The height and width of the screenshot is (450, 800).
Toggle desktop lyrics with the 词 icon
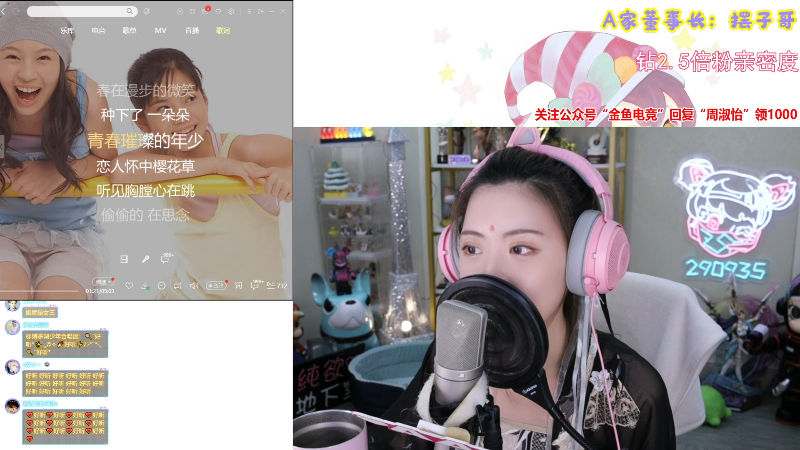tap(238, 286)
